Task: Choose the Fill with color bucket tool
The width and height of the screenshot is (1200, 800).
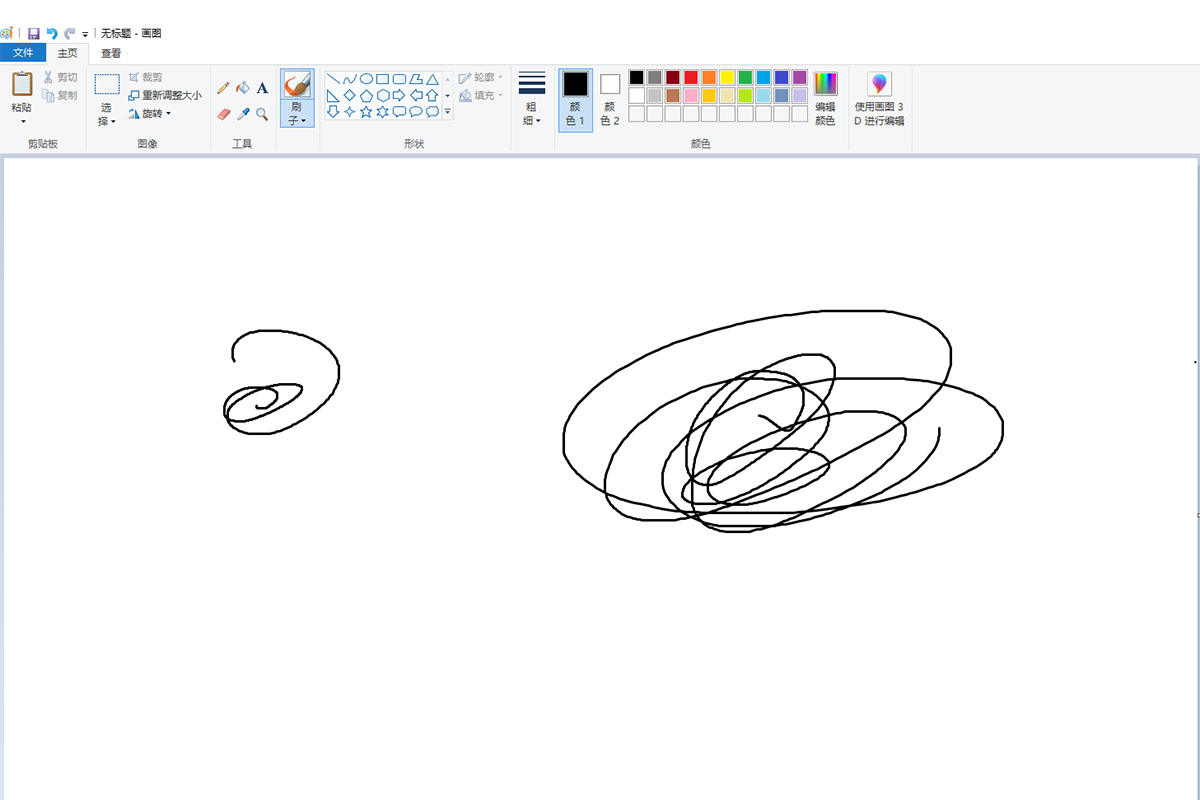Action: point(242,88)
